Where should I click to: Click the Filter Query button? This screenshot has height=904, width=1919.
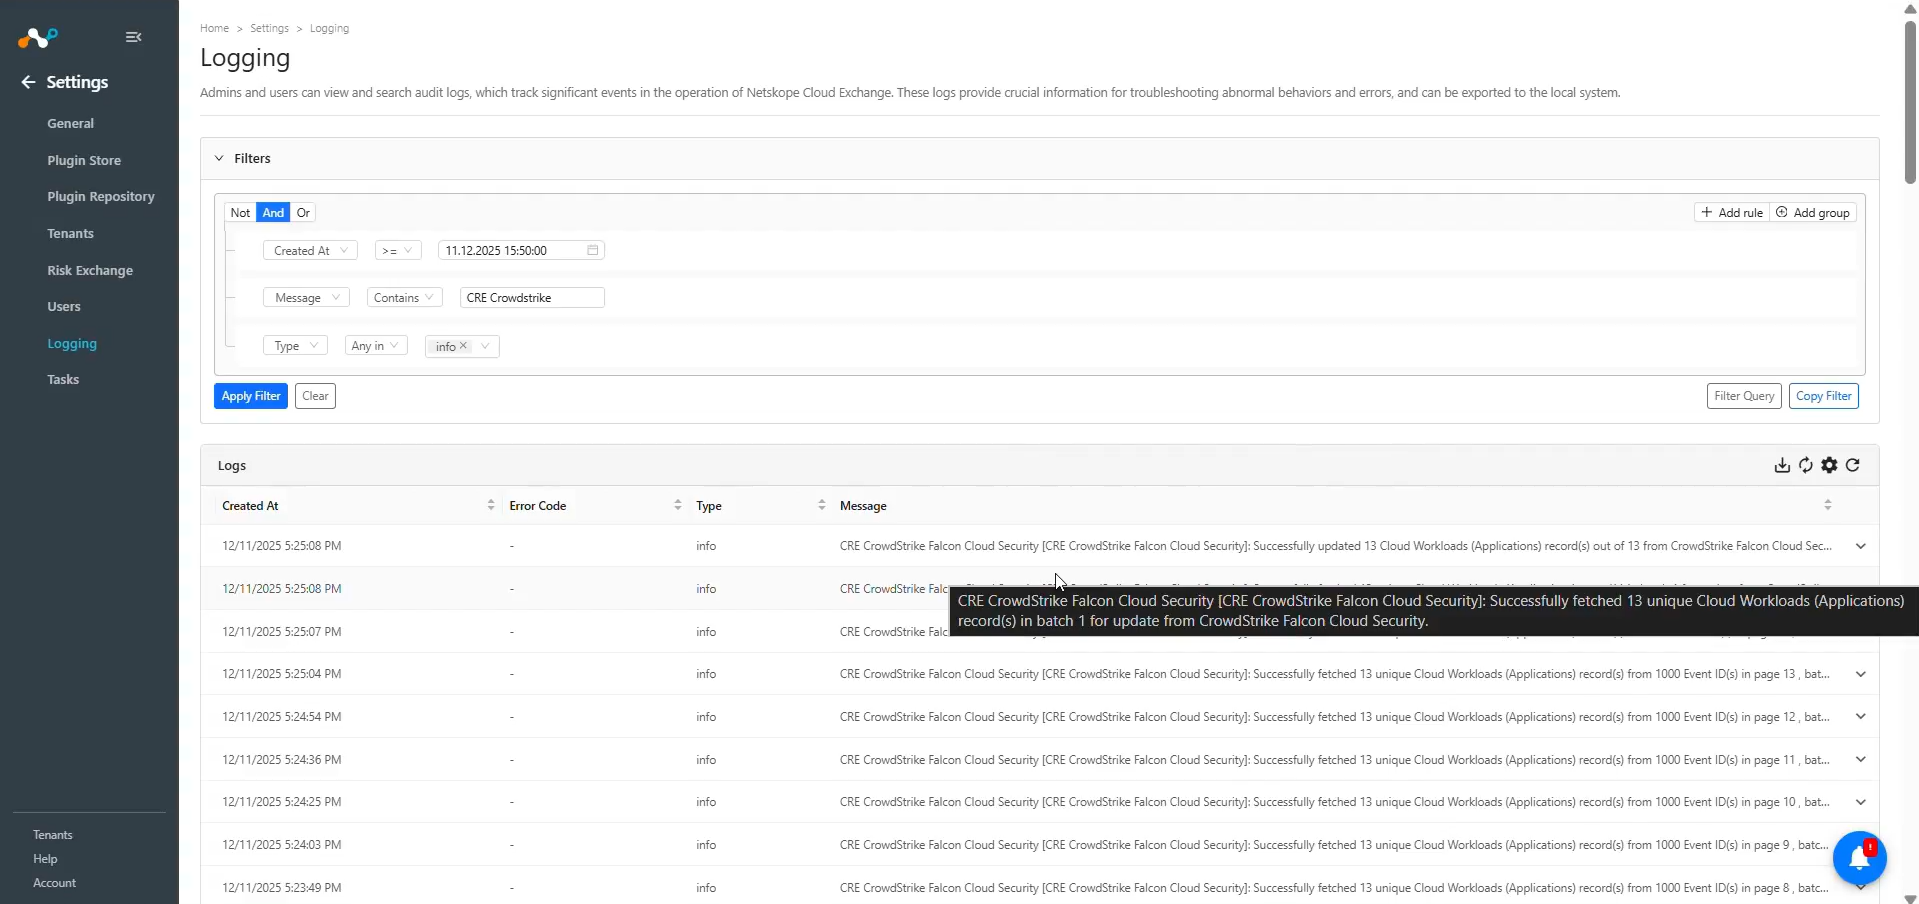coord(1744,396)
